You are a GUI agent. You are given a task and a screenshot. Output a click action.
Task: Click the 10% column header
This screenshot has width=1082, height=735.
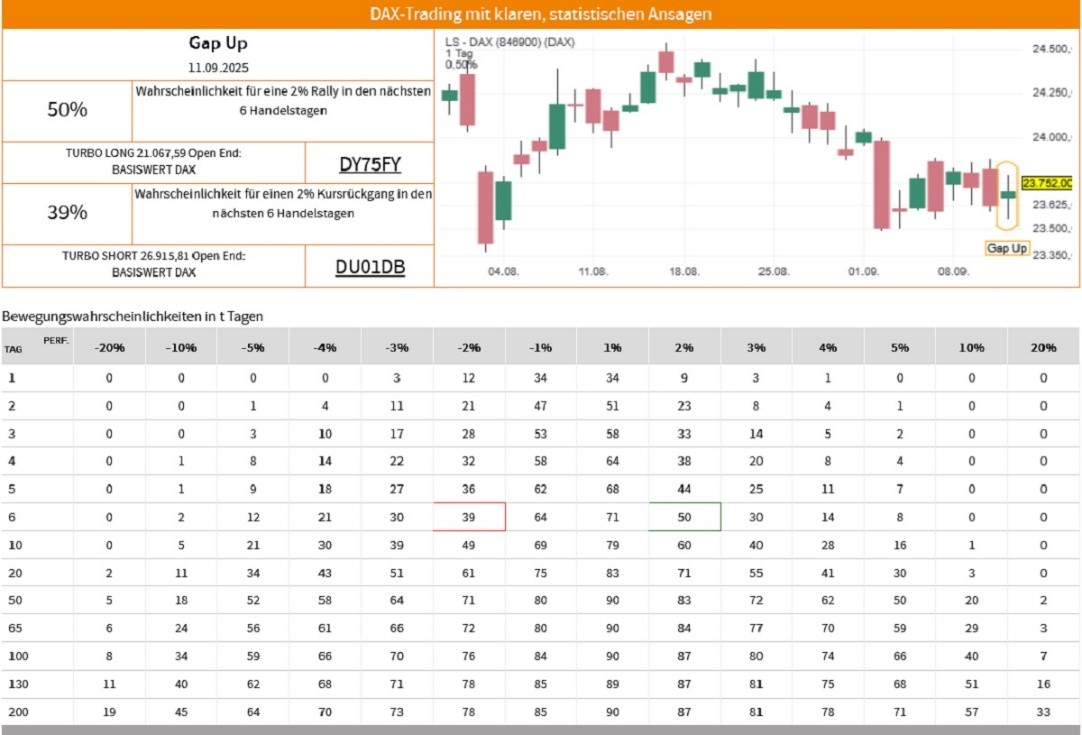(972, 348)
